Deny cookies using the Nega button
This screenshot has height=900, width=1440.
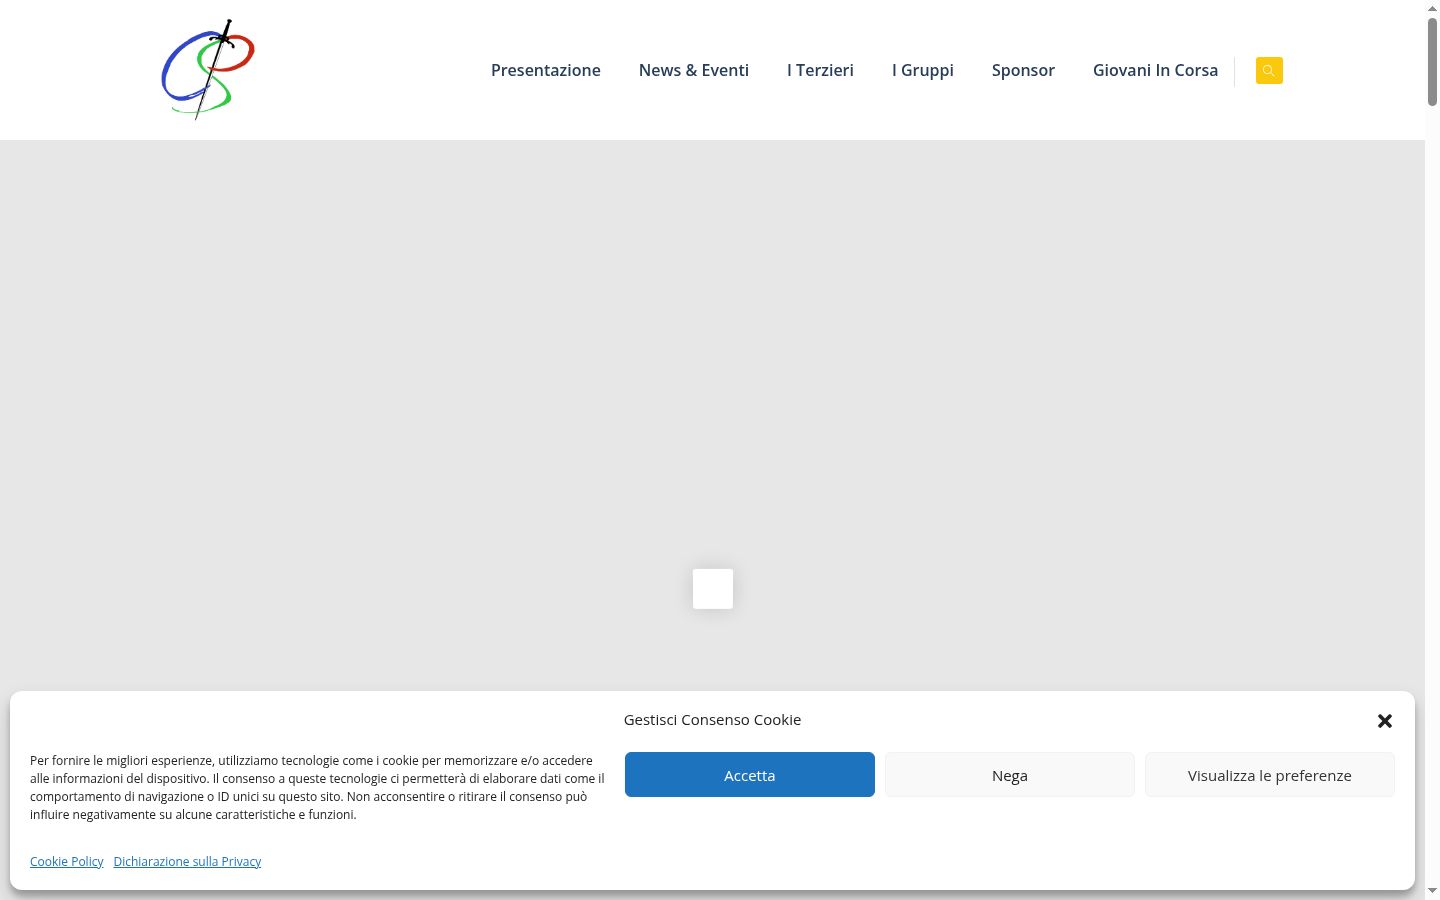point(1010,775)
